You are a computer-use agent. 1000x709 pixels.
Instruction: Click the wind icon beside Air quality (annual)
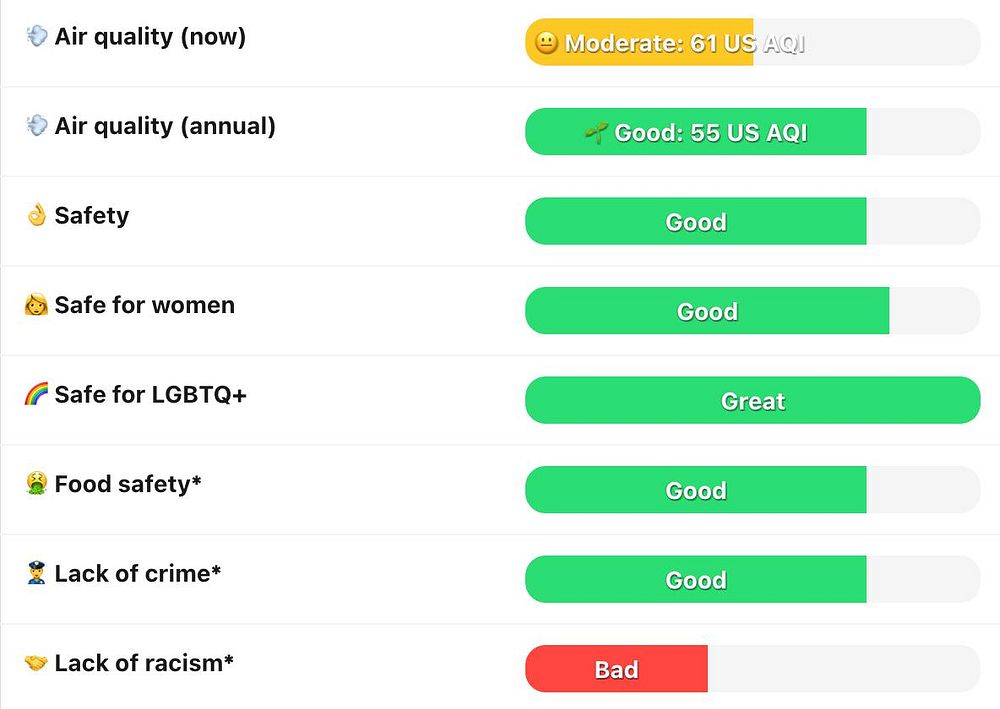tap(37, 126)
